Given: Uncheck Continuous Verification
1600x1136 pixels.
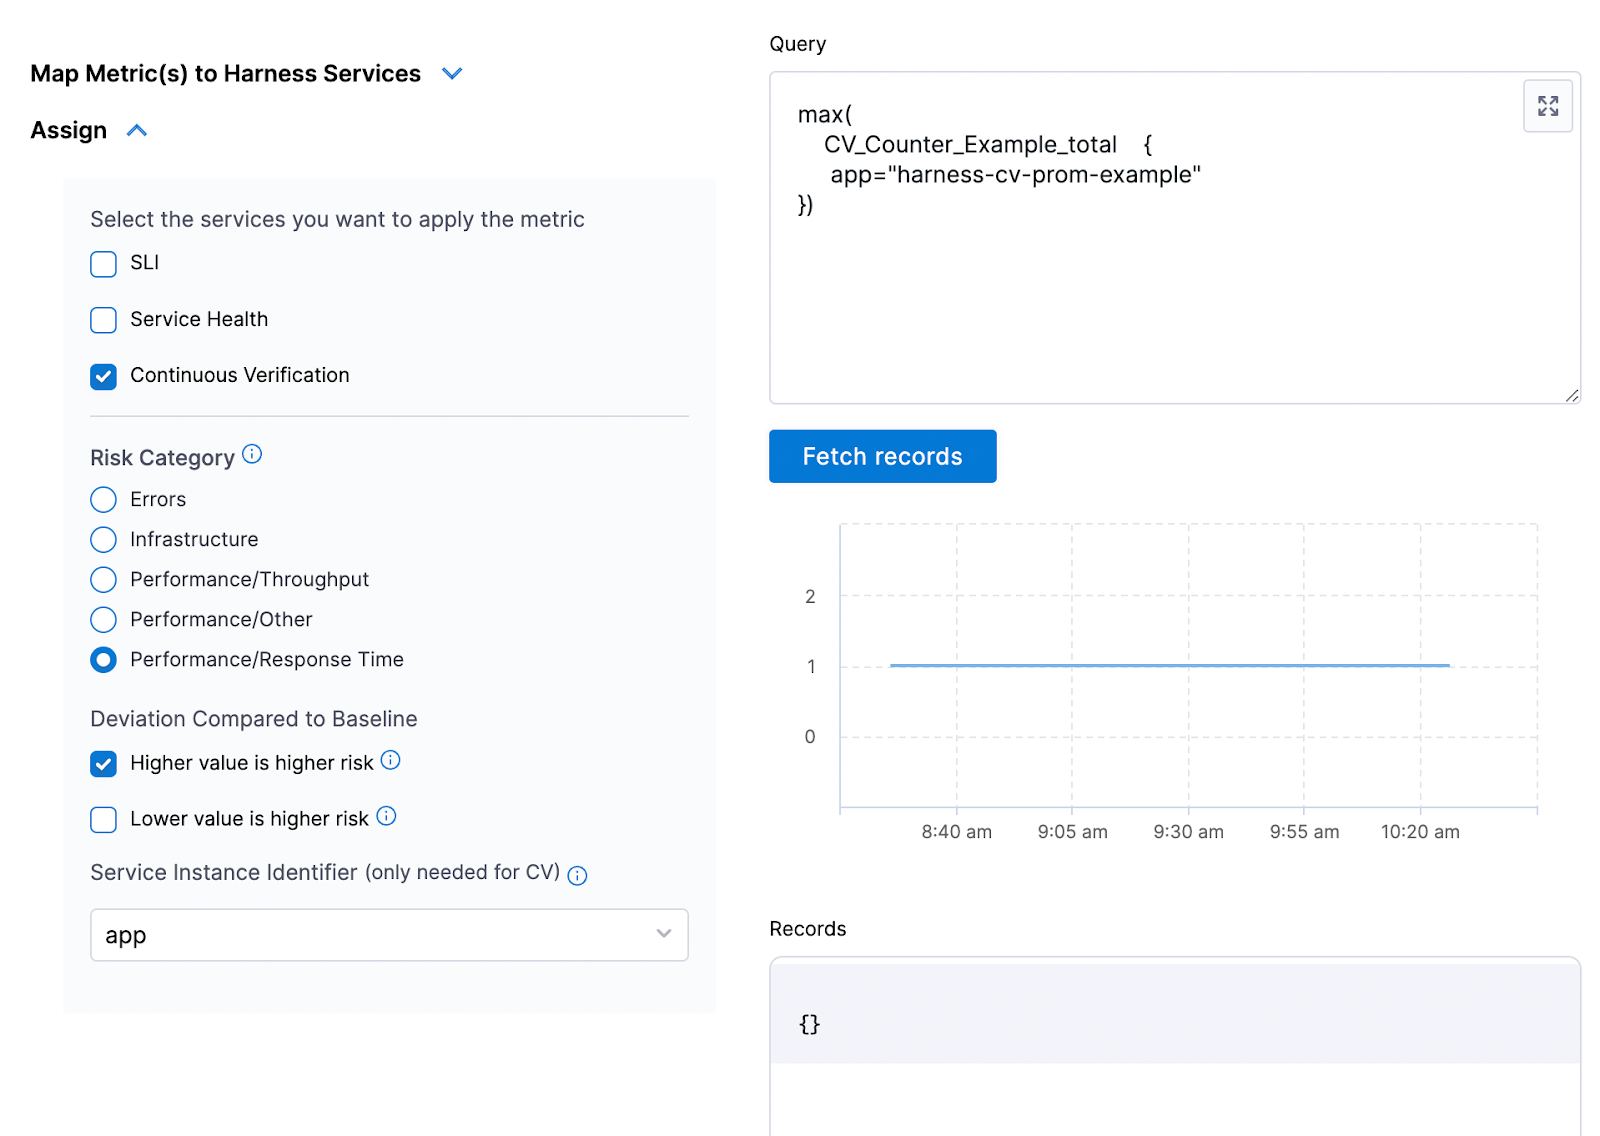Looking at the screenshot, I should pos(103,376).
